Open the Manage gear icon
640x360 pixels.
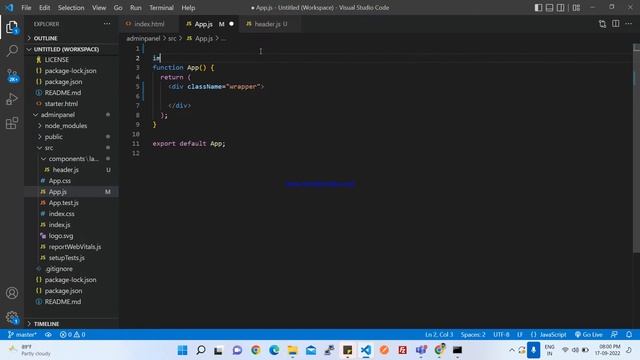[12, 317]
